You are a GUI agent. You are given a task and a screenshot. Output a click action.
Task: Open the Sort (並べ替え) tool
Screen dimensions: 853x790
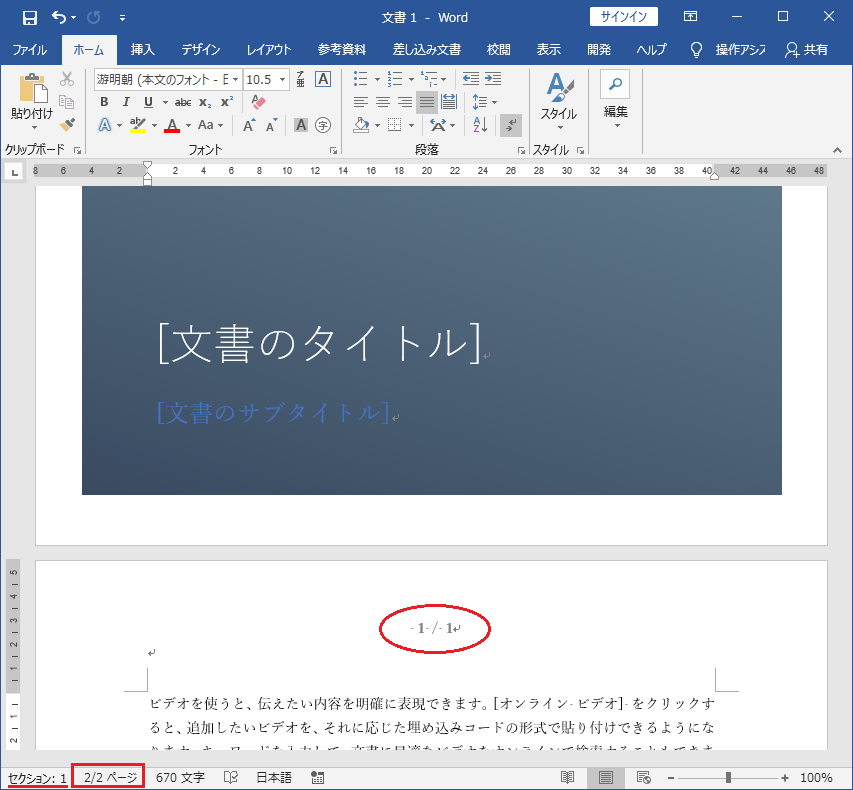pyautogui.click(x=479, y=124)
